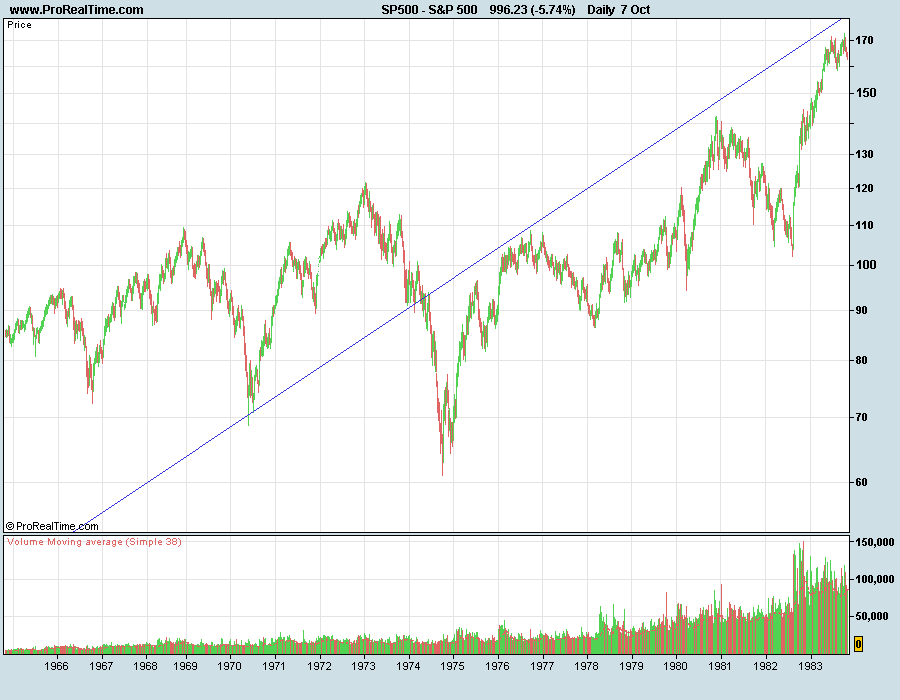Click the 1973 year label on time axis
Screen dimensions: 900x700
point(363,666)
